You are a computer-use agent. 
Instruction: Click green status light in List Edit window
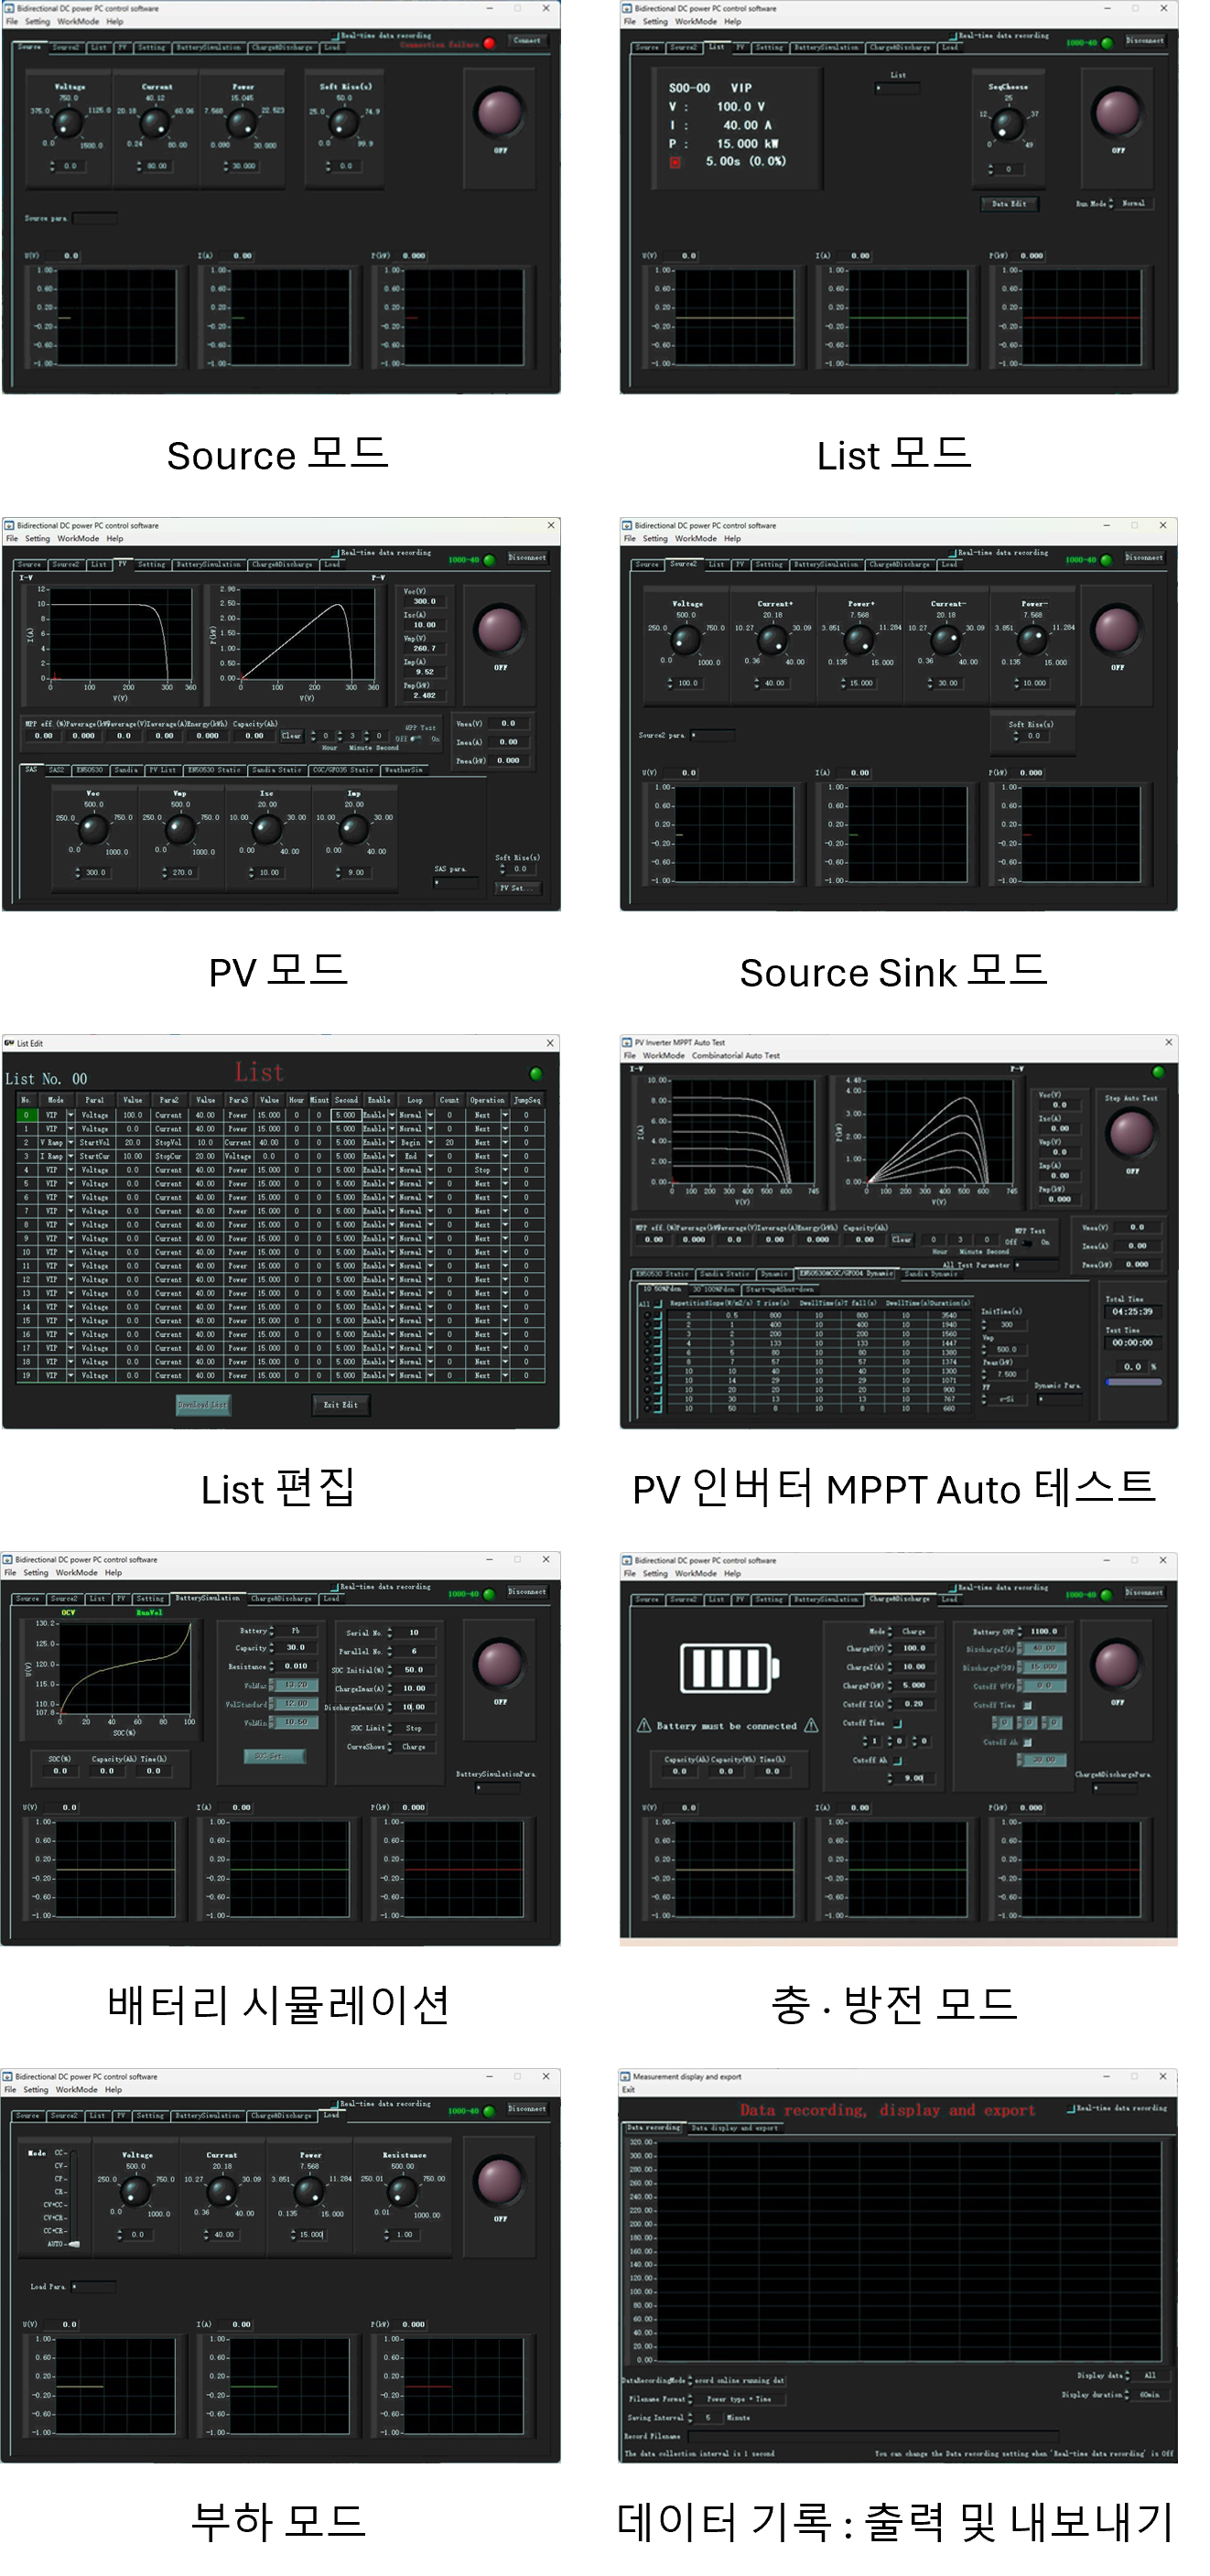pos(536,1074)
